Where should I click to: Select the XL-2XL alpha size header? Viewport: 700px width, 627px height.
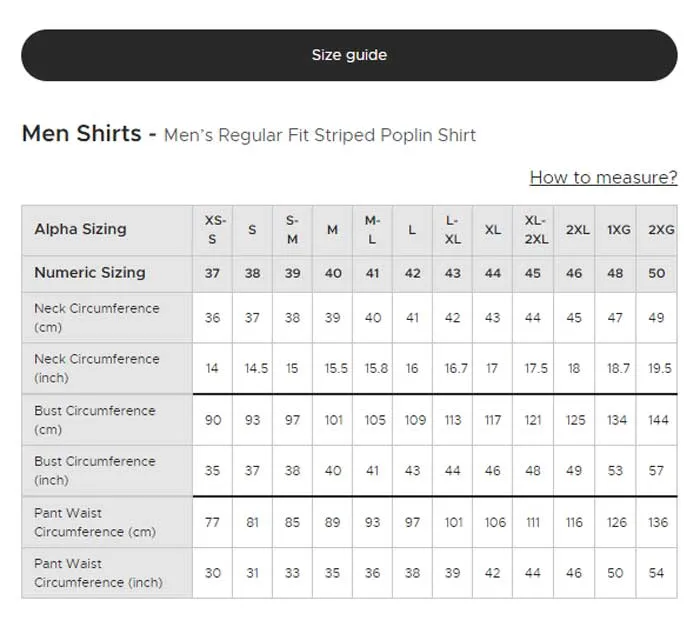click(533, 230)
